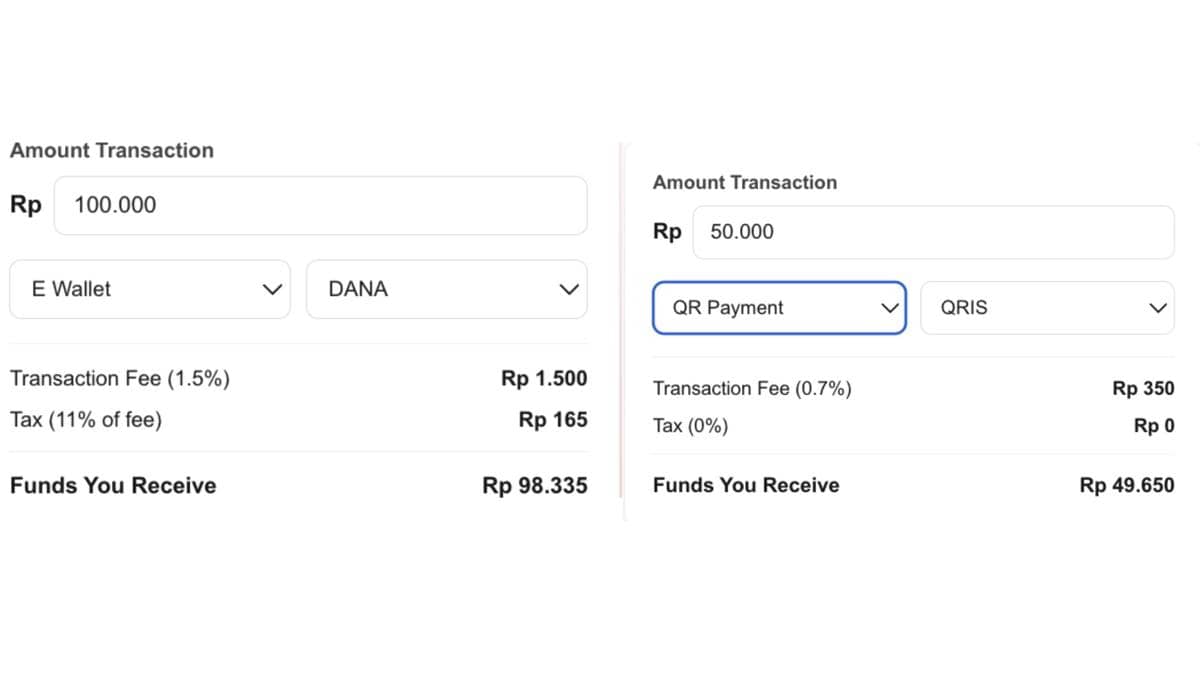Image resolution: width=1200 pixels, height=675 pixels.
Task: Click the chevron arrow on QRIS selector
Action: [1158, 308]
